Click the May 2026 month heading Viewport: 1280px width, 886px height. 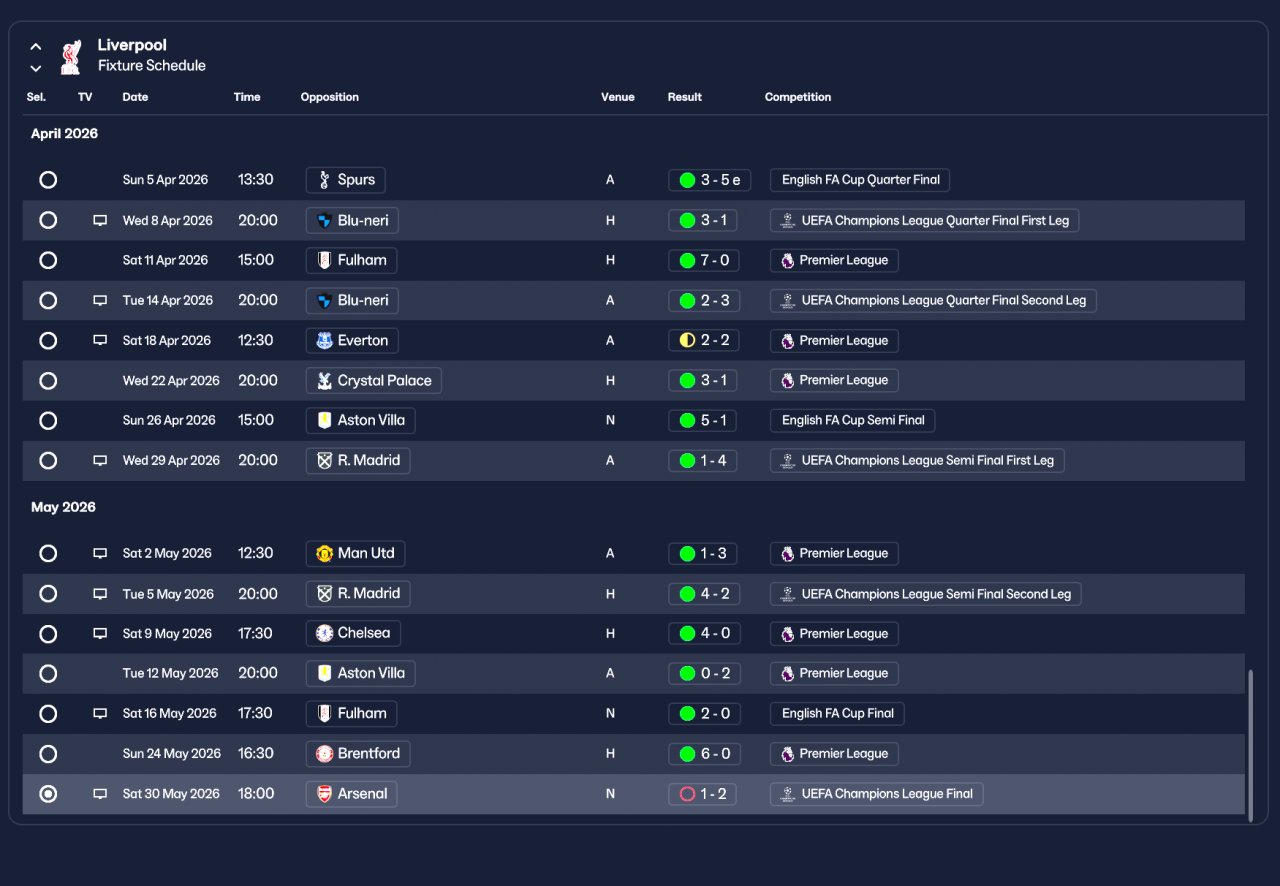tap(63, 507)
